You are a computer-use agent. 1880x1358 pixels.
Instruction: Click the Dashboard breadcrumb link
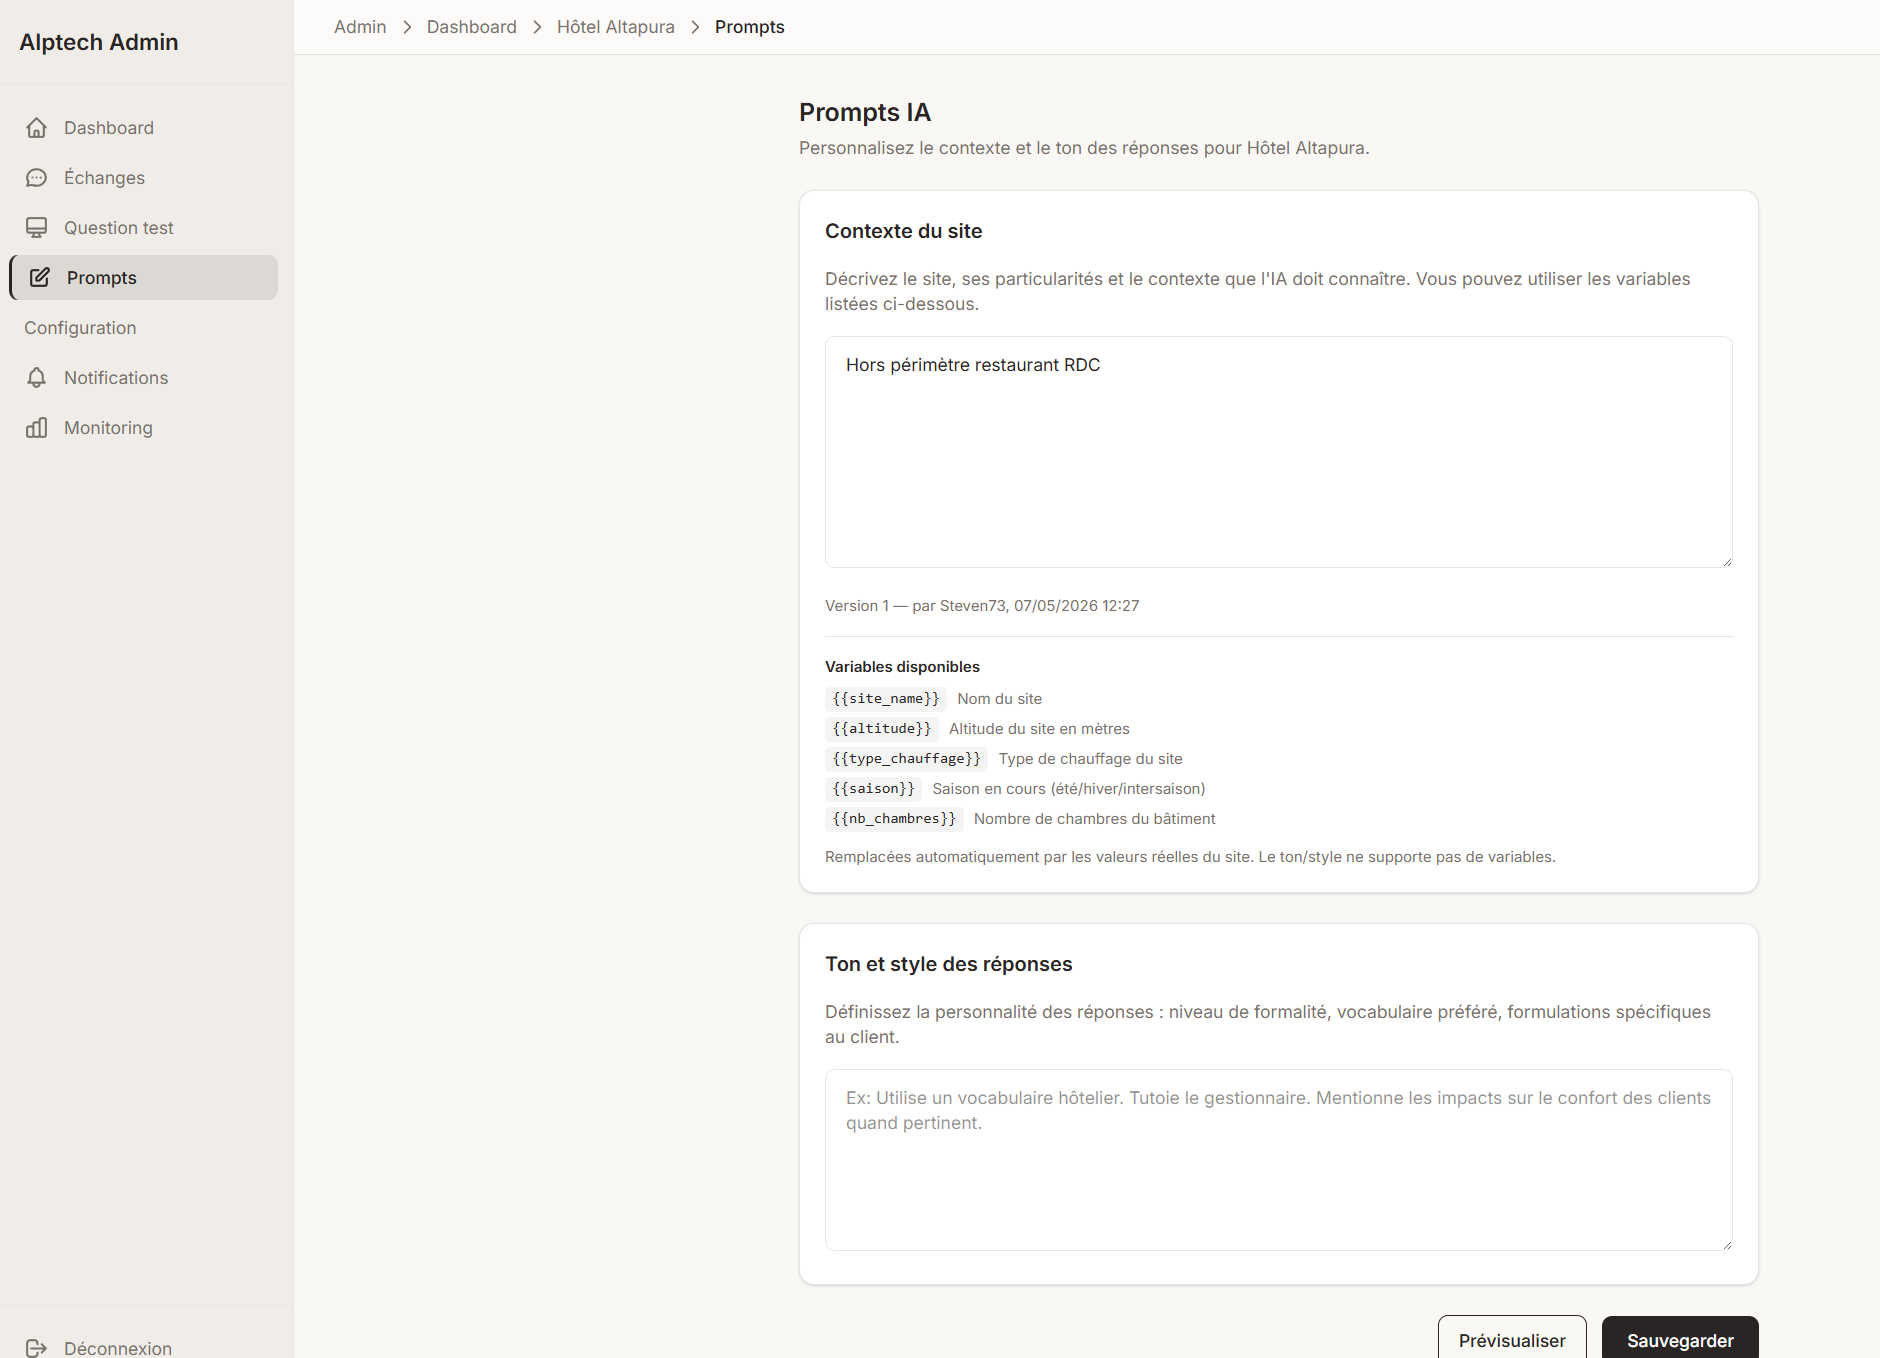pos(472,27)
